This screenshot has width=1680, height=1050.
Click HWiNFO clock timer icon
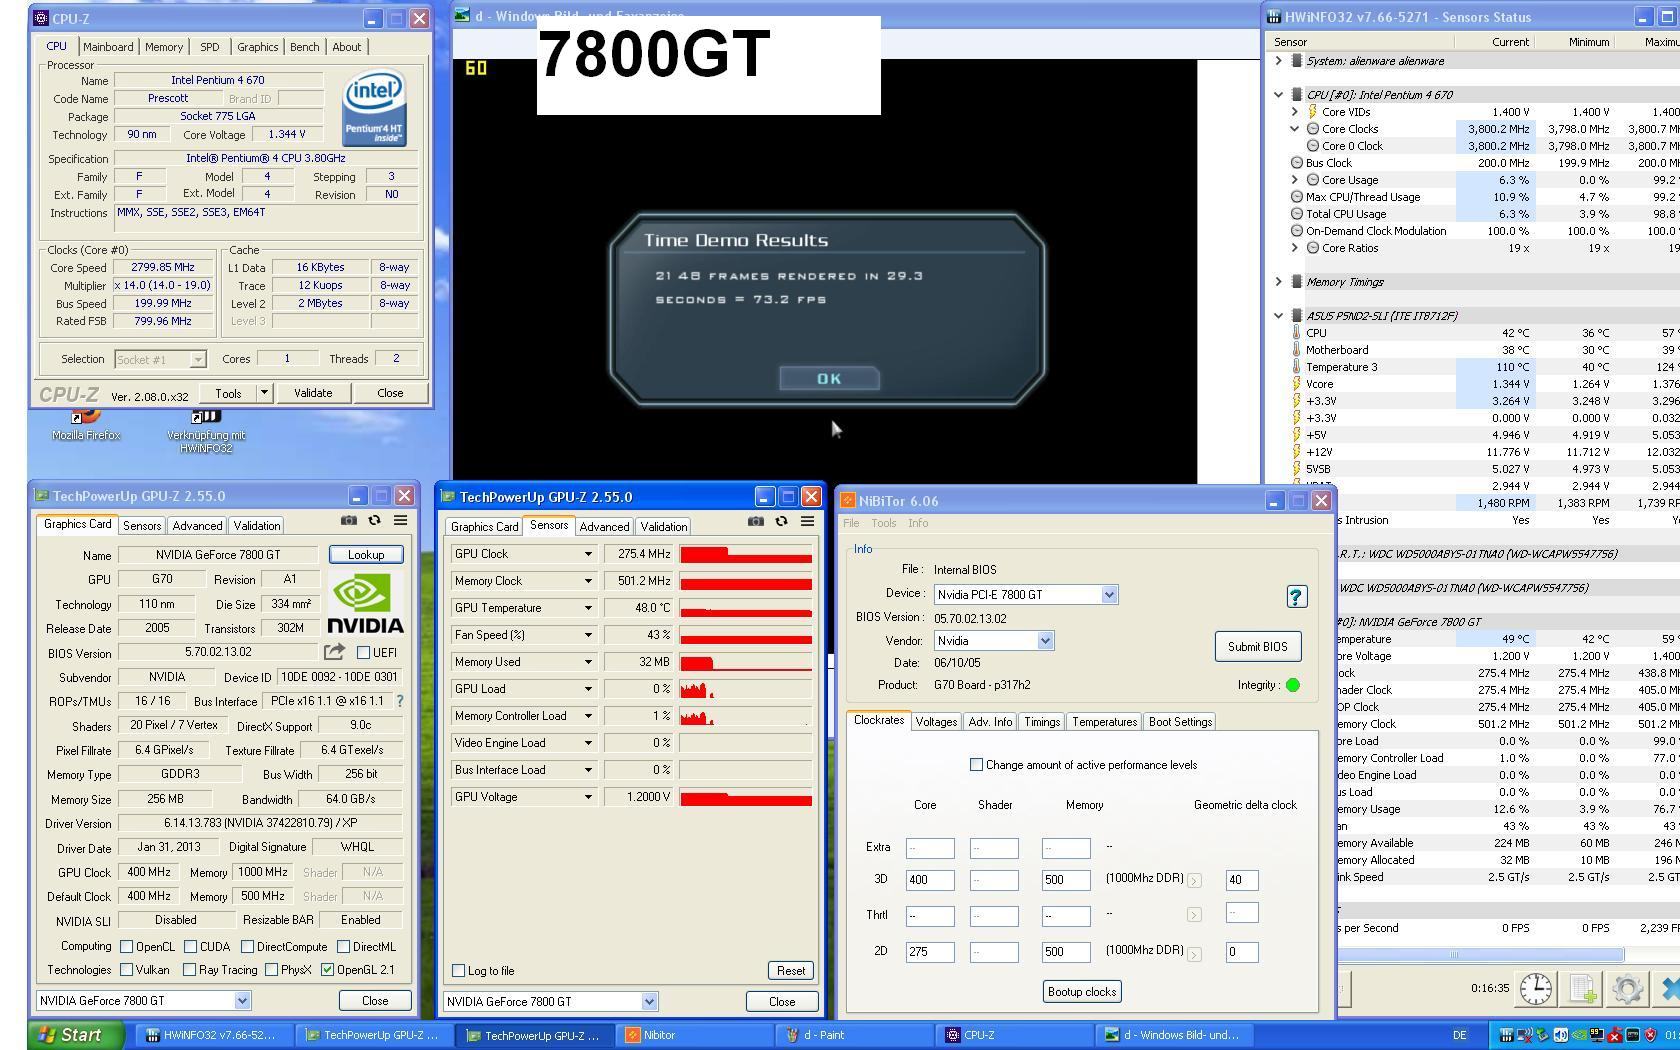(x=1536, y=989)
